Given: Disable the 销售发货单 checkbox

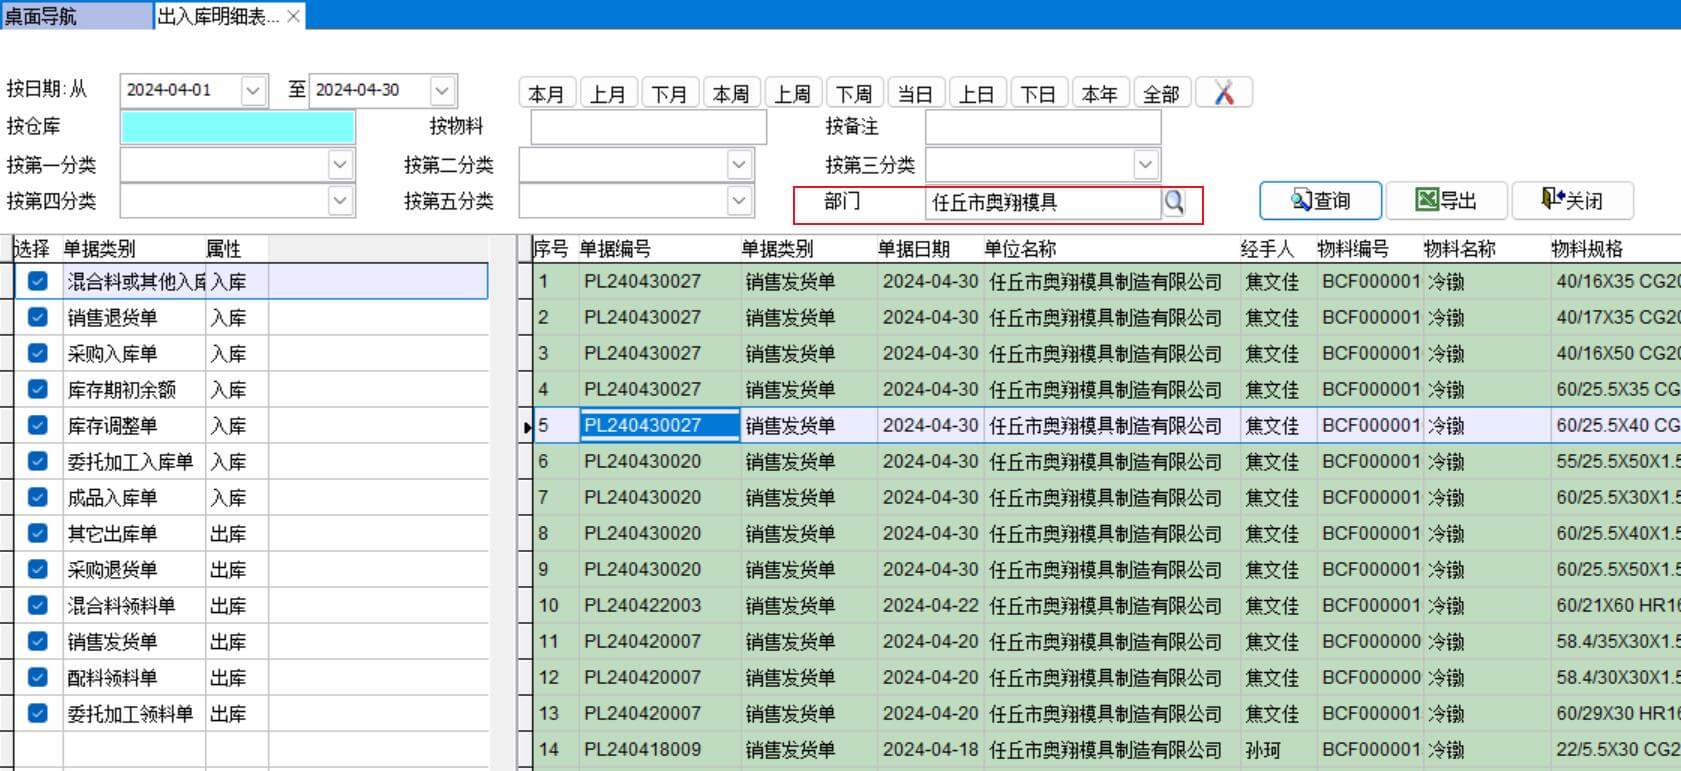Looking at the screenshot, I should point(38,642).
